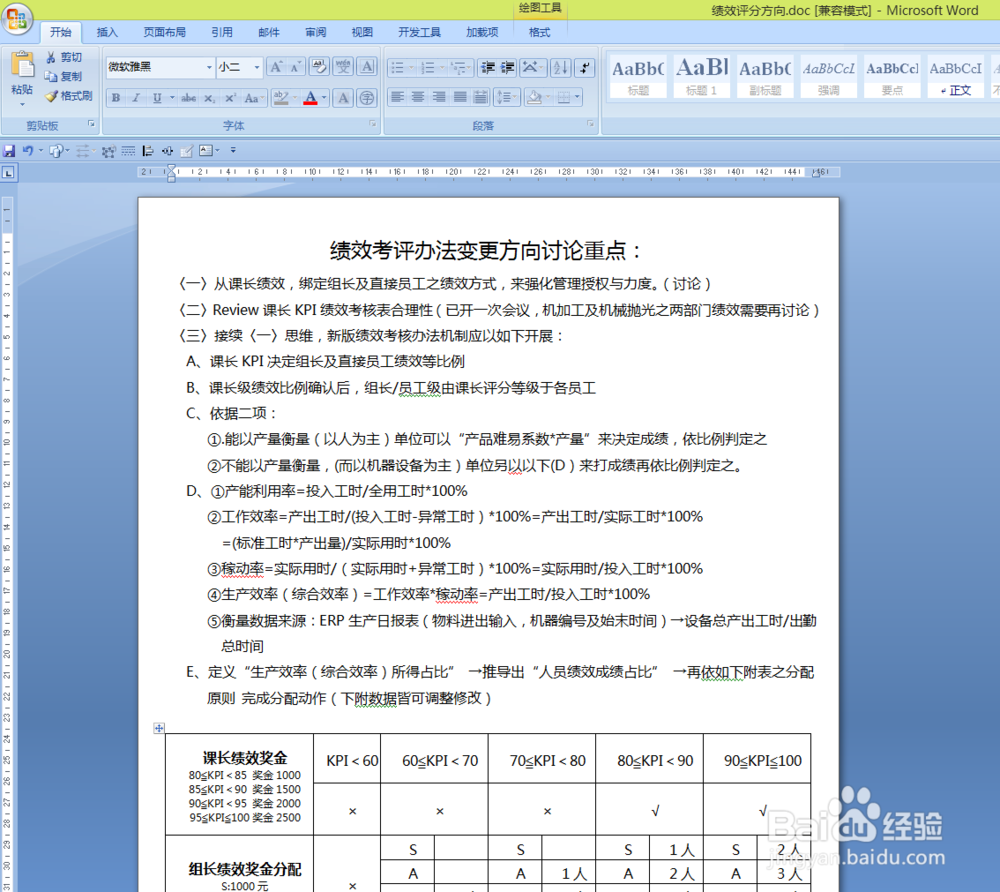Open the multilevel list dropdown
The image size is (1000, 892).
(460, 67)
